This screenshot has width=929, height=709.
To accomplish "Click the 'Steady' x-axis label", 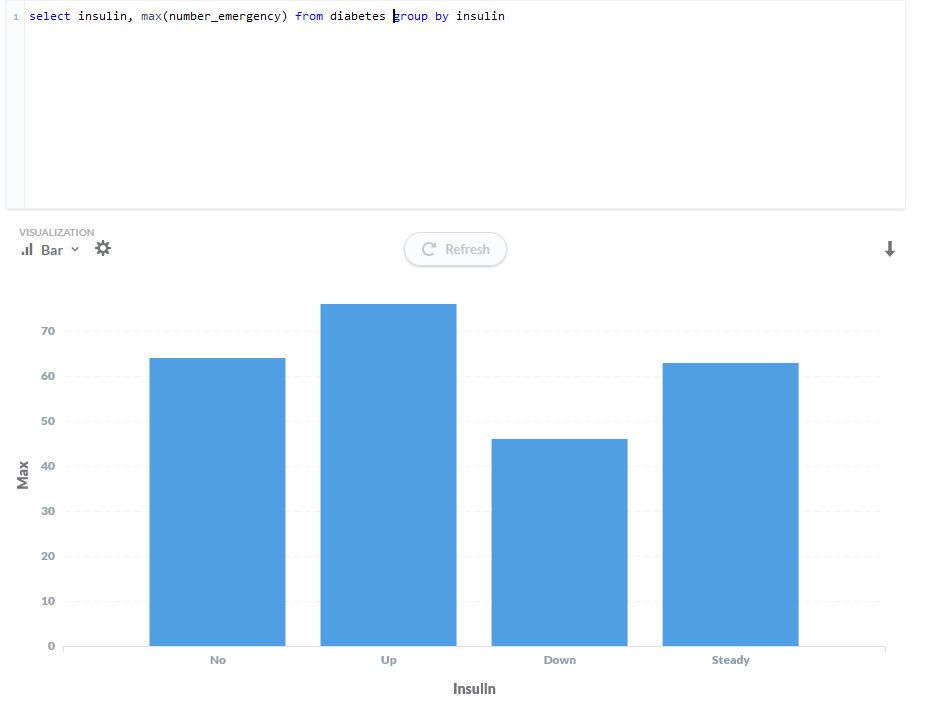I will [731, 660].
